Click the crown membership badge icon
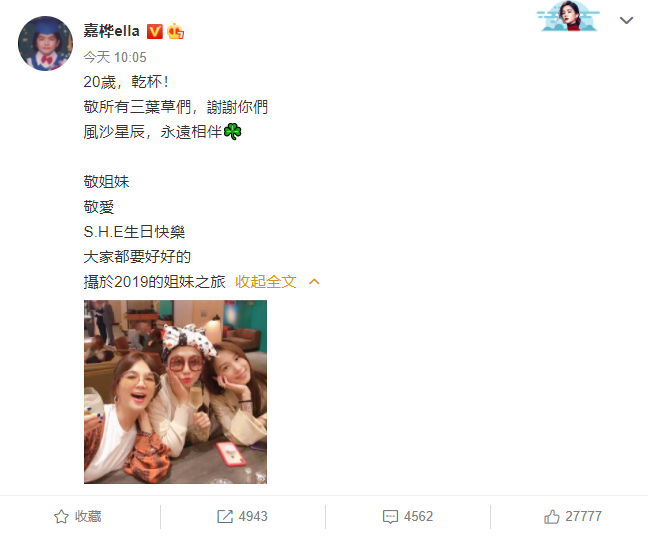This screenshot has height=537, width=648. (176, 31)
